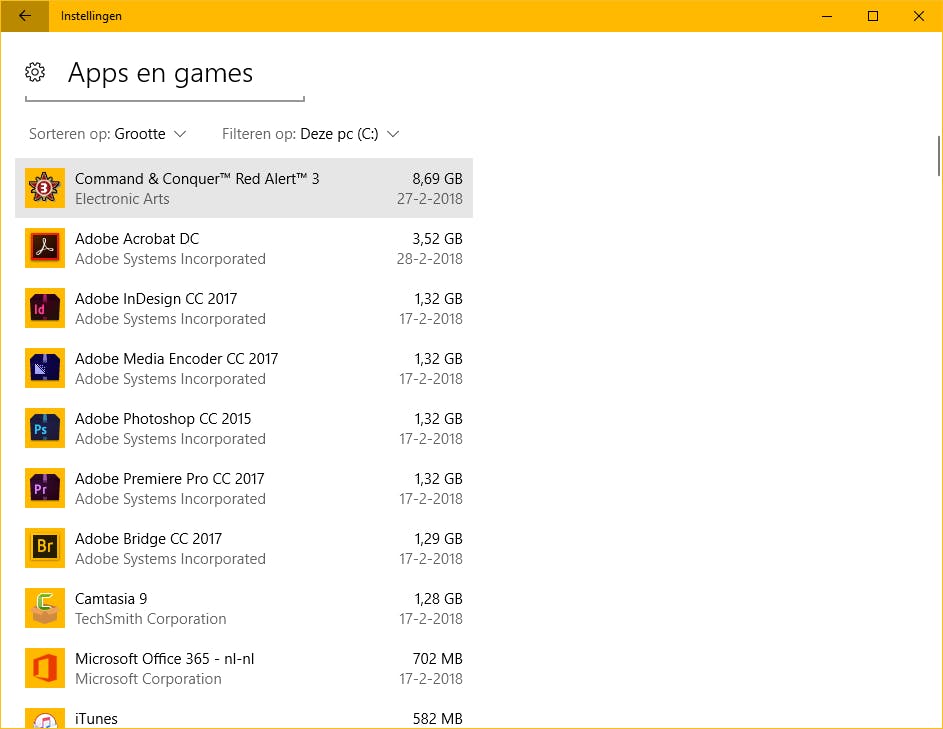Image resolution: width=943 pixels, height=729 pixels.
Task: Click the Adobe Photoshop CC 2015 icon
Action: [x=44, y=428]
